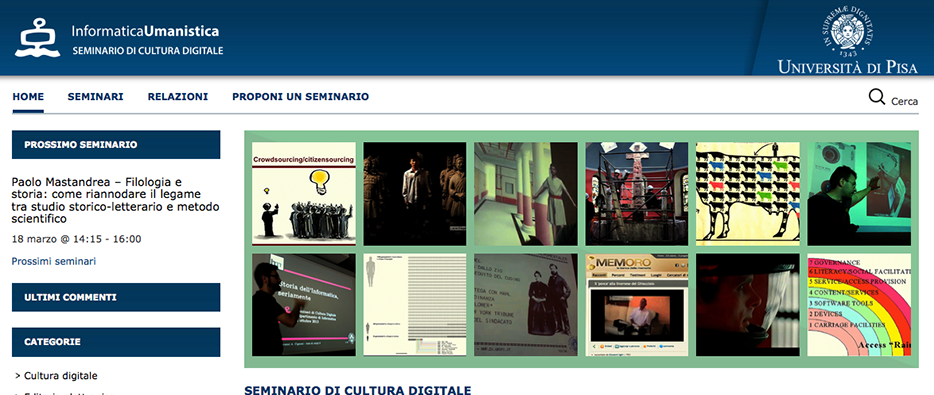Click the Crowdsourcing/citizensourcing thumbnail
934x395 pixels.
pyautogui.click(x=304, y=194)
